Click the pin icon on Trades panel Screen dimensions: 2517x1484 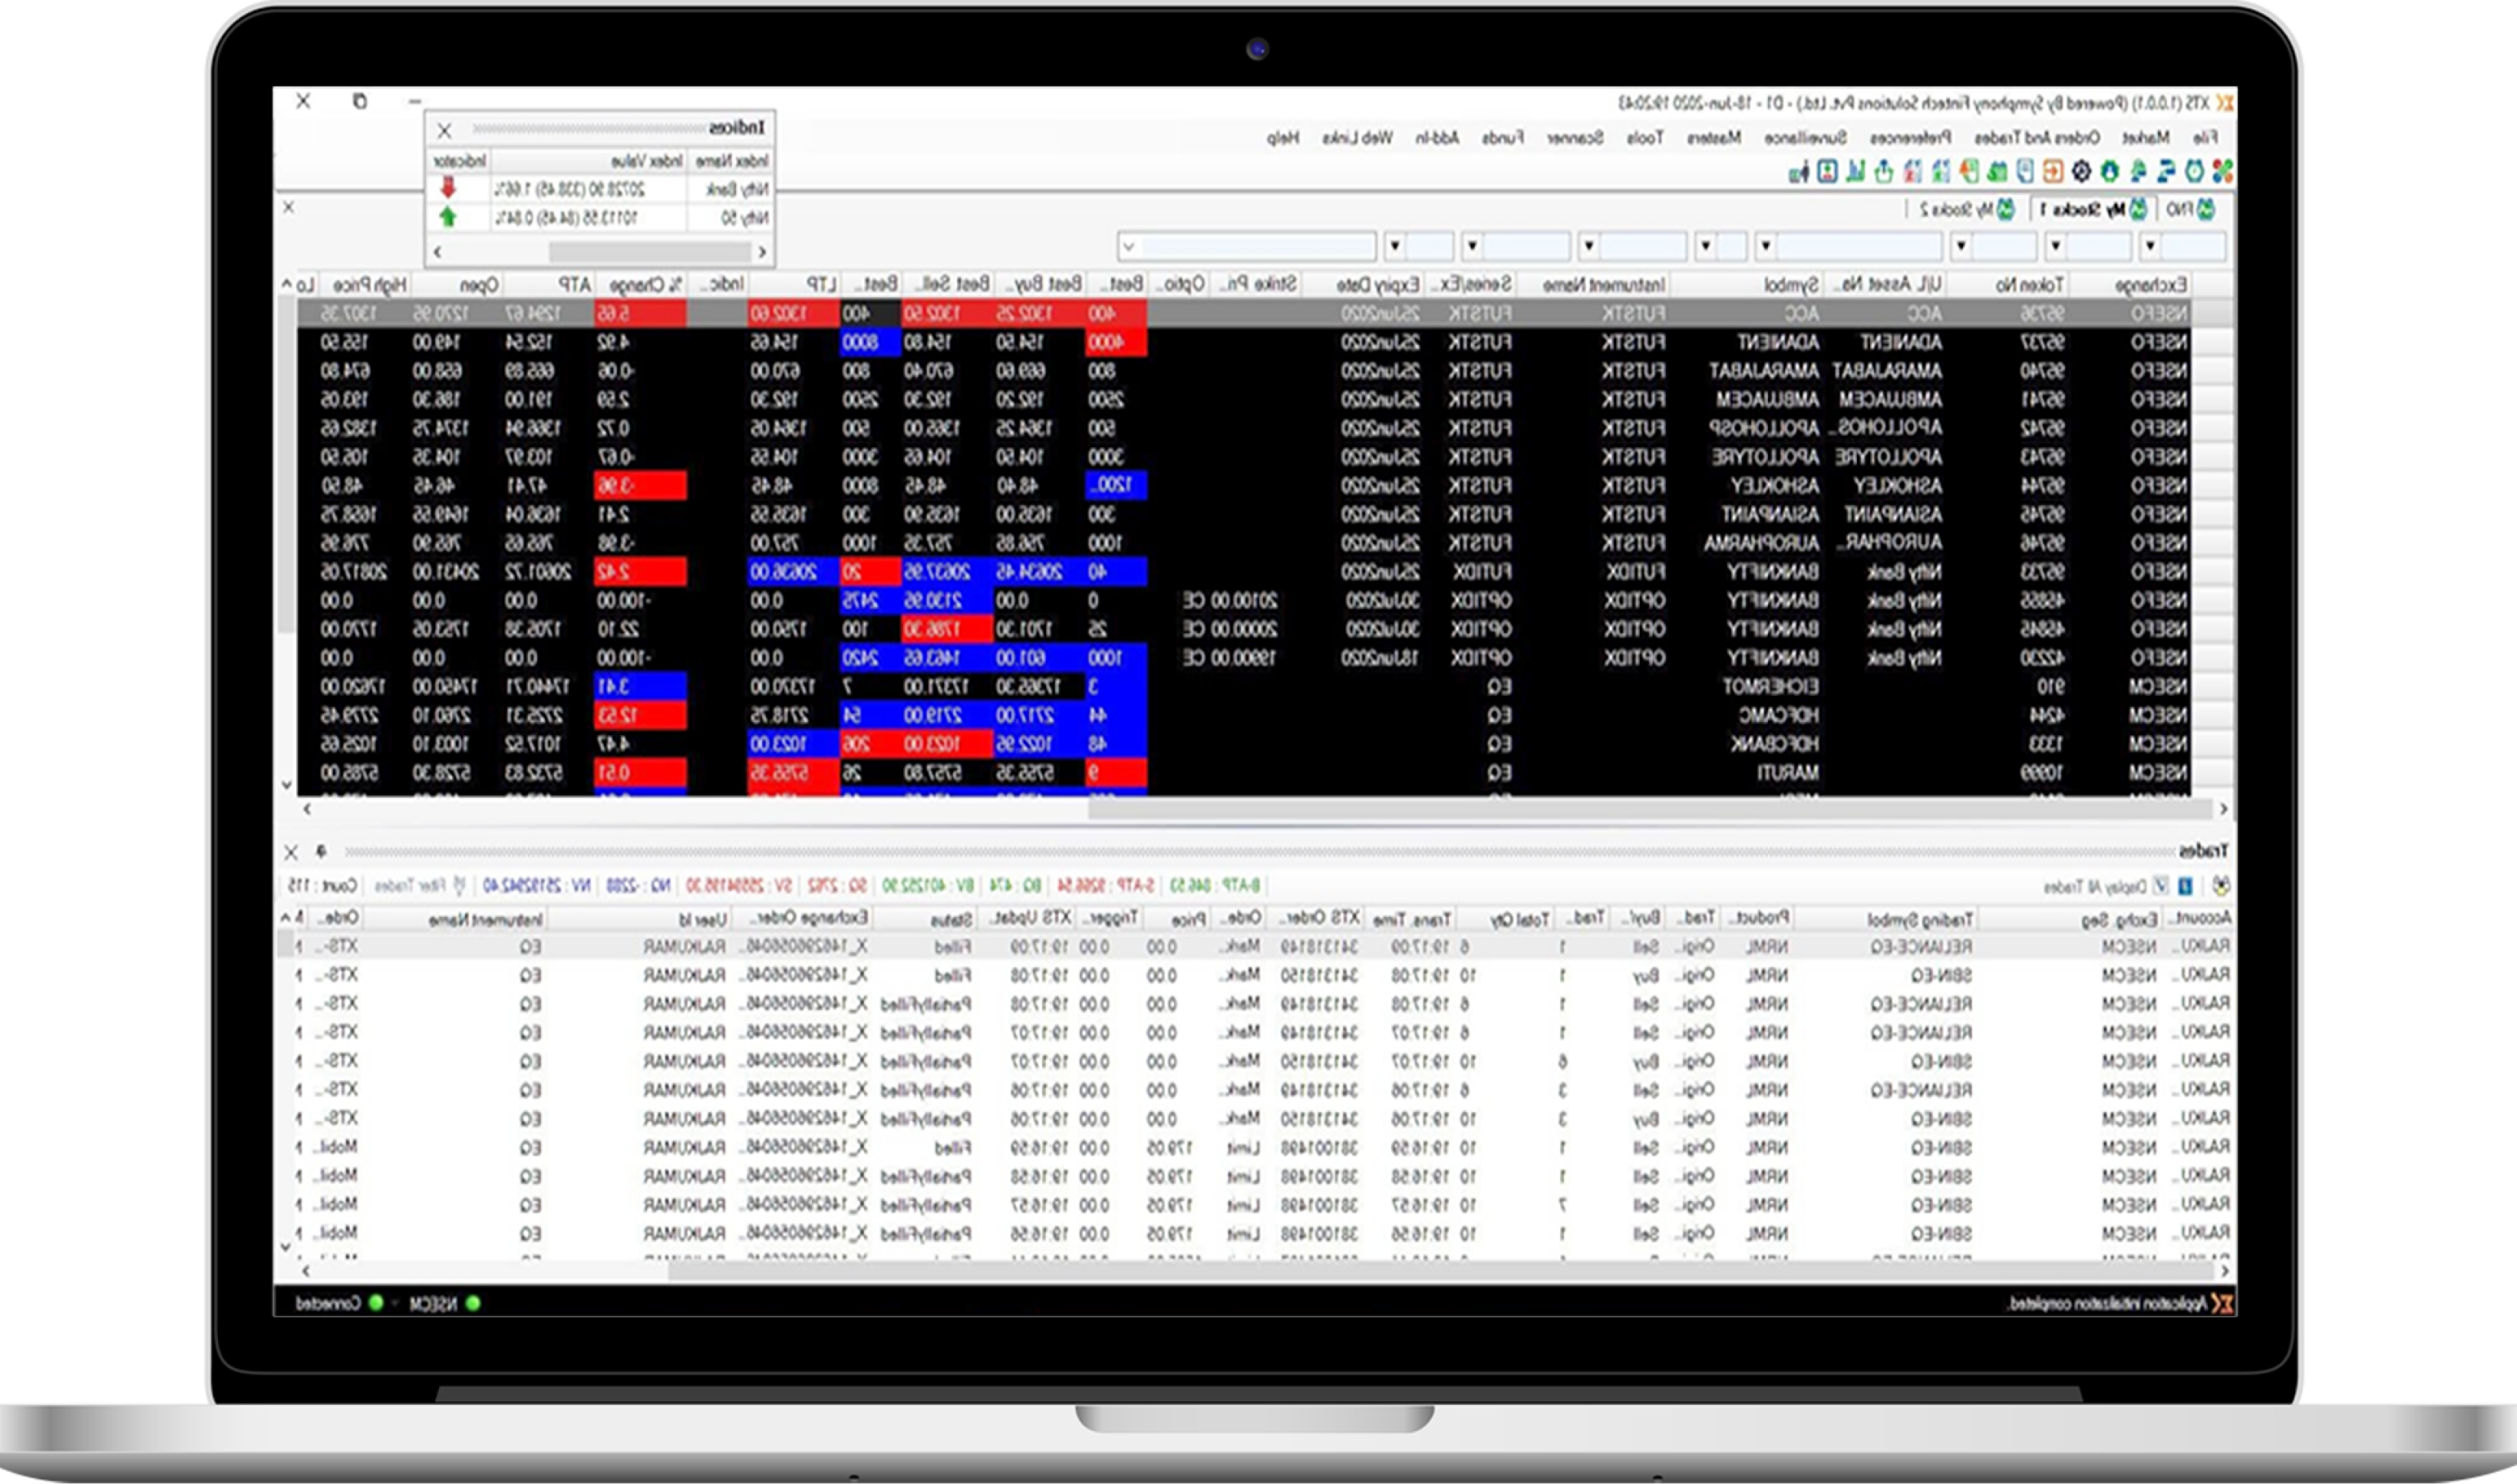click(321, 852)
